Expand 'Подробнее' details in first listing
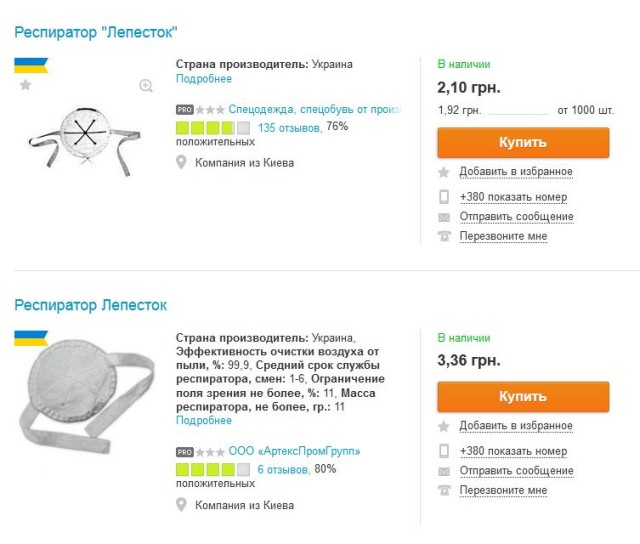 point(203,79)
